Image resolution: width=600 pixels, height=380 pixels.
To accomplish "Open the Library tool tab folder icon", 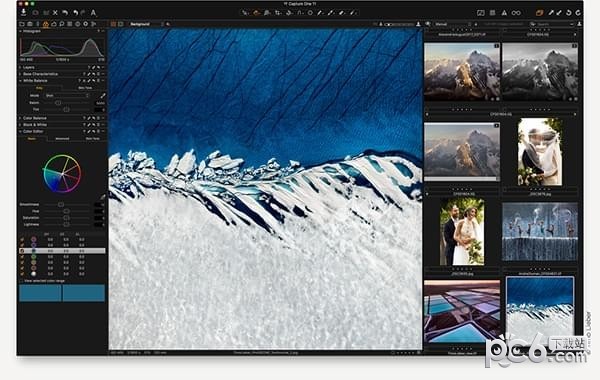I will point(22,24).
